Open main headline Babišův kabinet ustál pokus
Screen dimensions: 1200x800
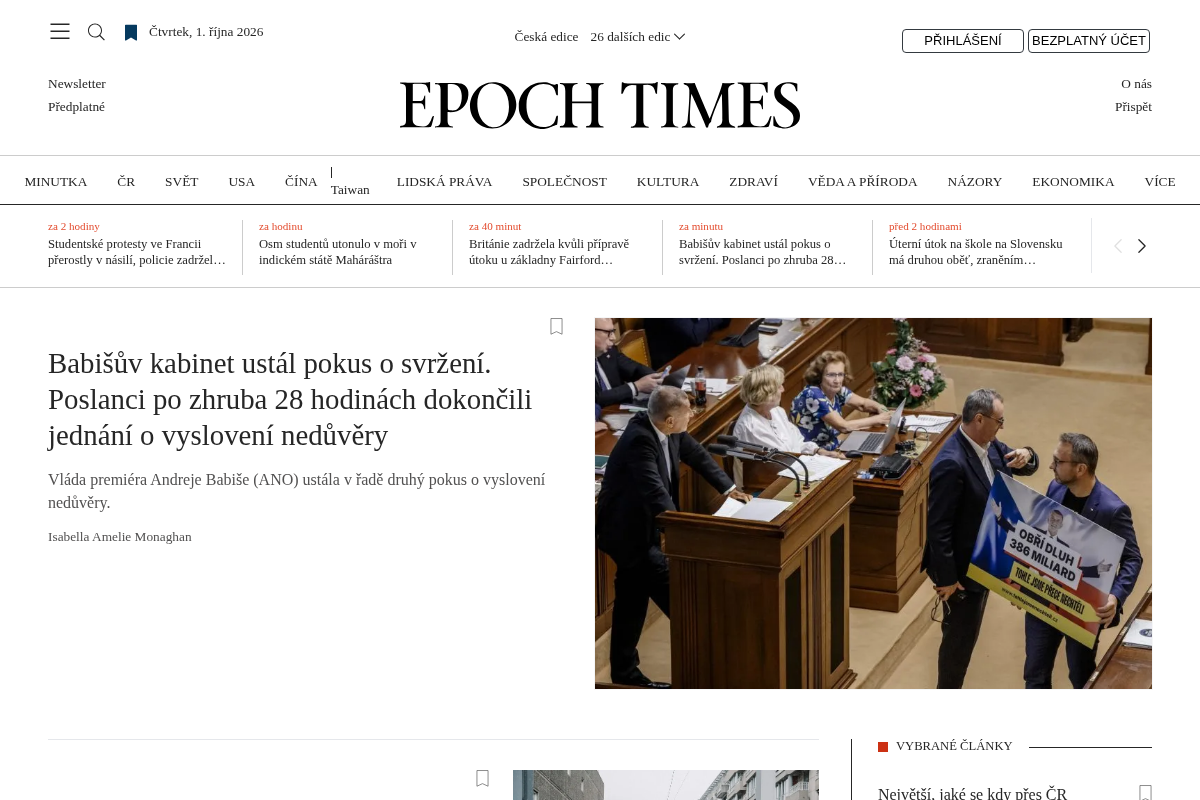290,399
